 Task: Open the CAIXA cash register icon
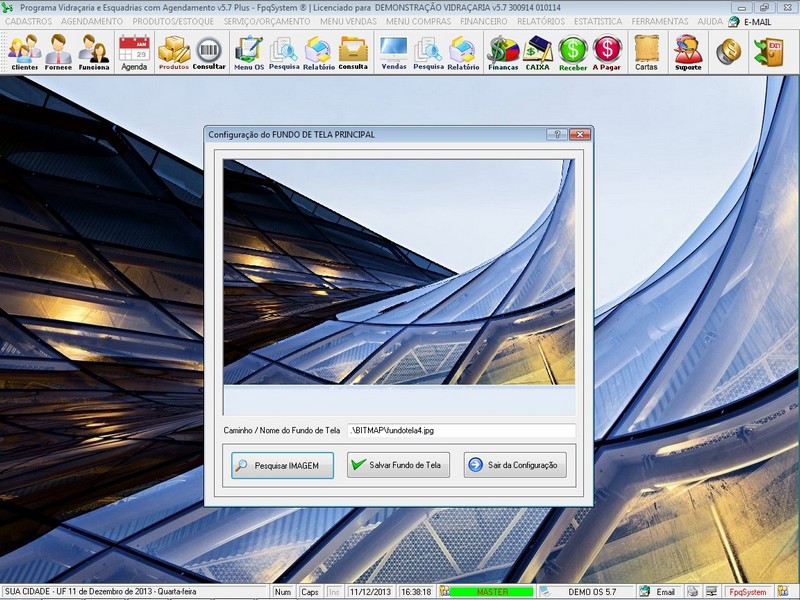coord(538,52)
